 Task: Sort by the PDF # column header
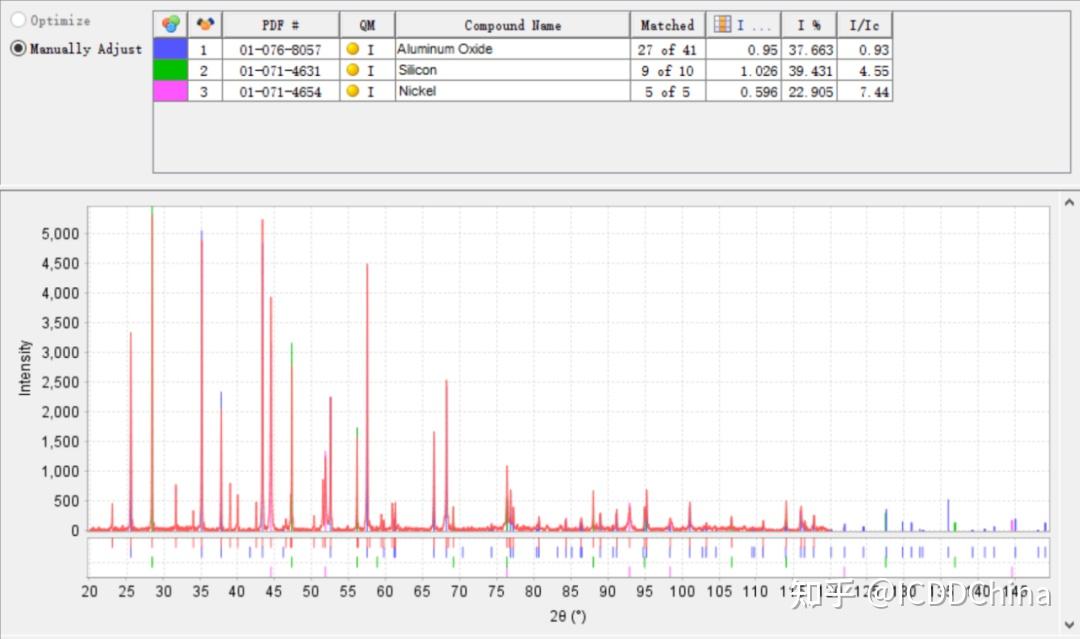pyautogui.click(x=280, y=25)
